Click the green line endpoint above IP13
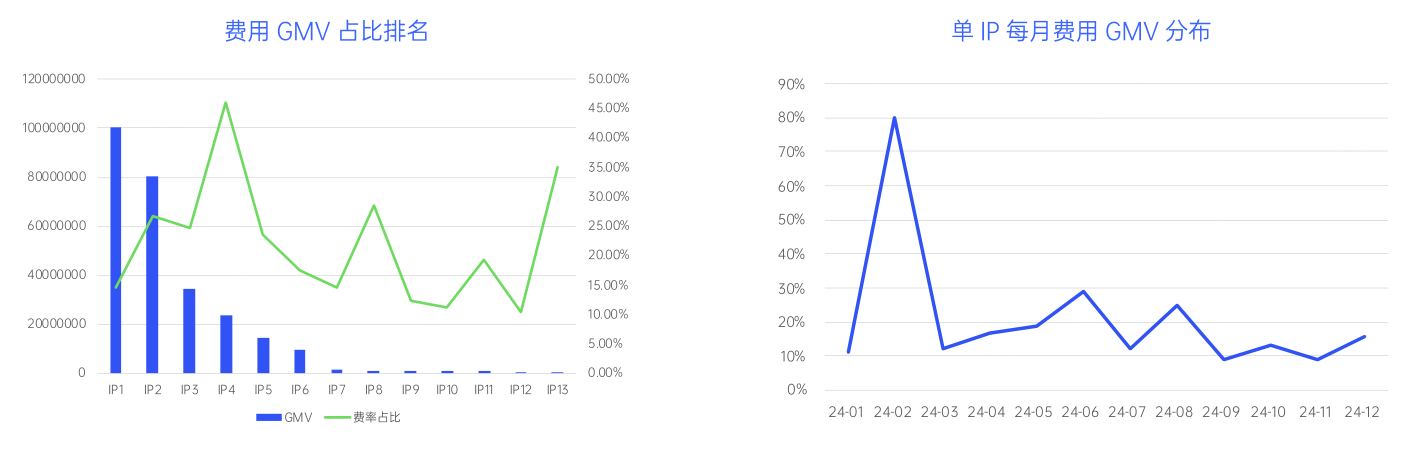Screen dimensions: 1413x456 click(x=557, y=167)
